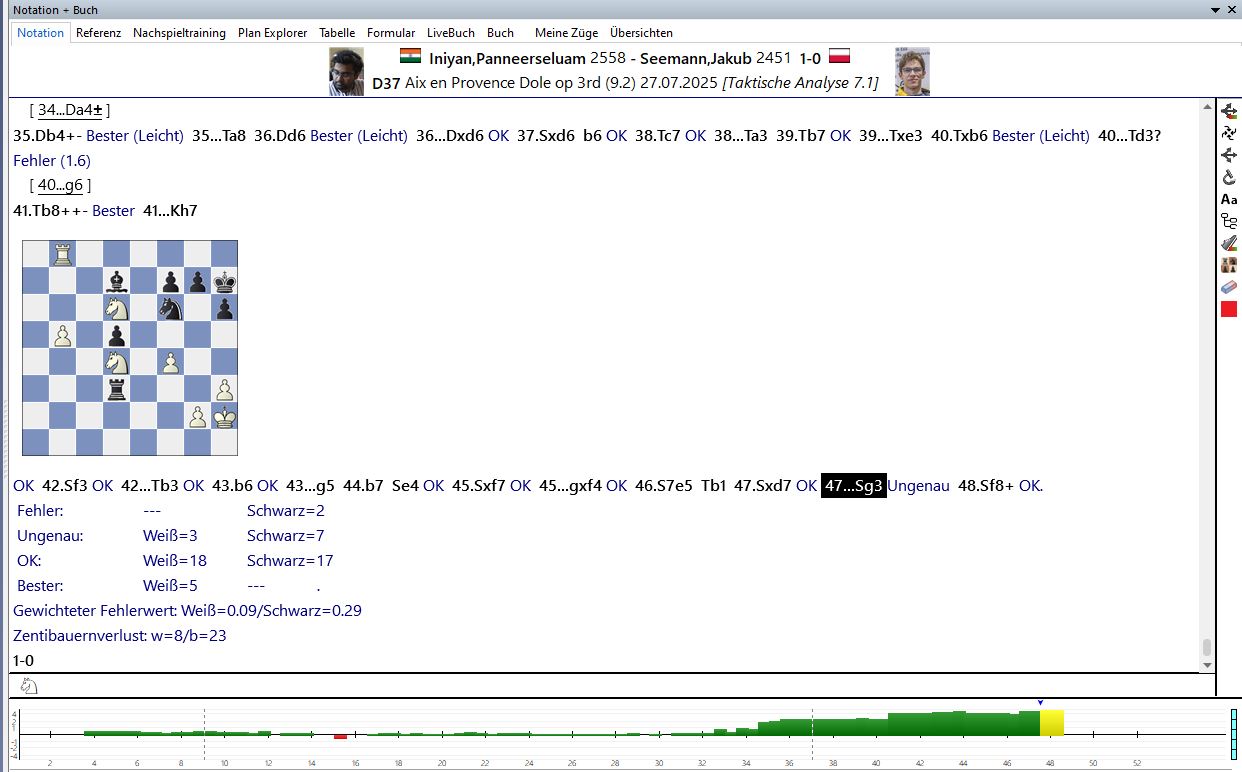Click the red bar in evaluation profile

tap(340, 737)
